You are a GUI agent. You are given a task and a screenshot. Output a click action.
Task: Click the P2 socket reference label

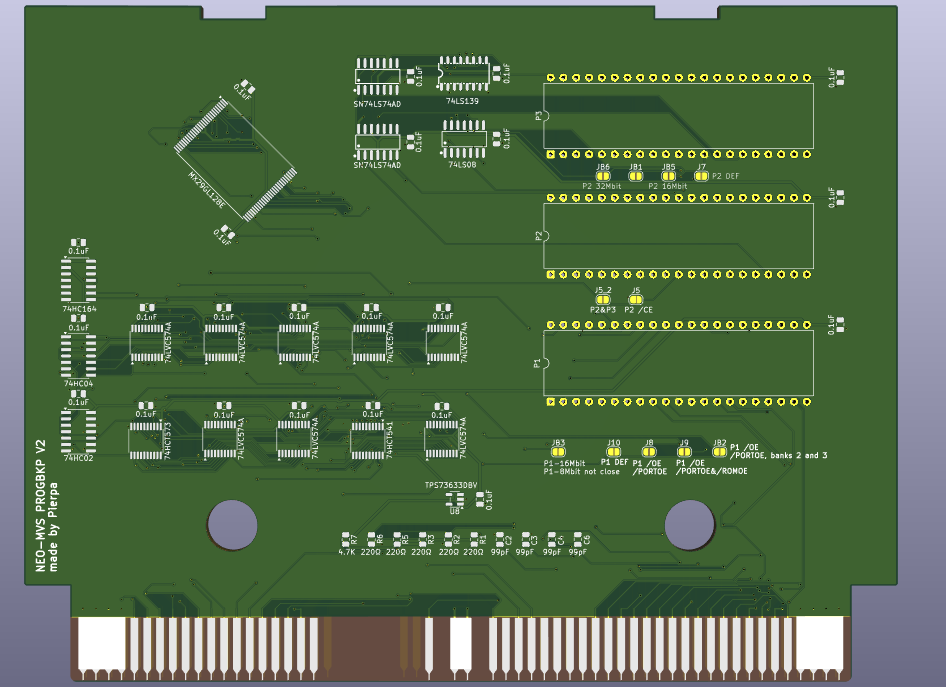coord(539,236)
